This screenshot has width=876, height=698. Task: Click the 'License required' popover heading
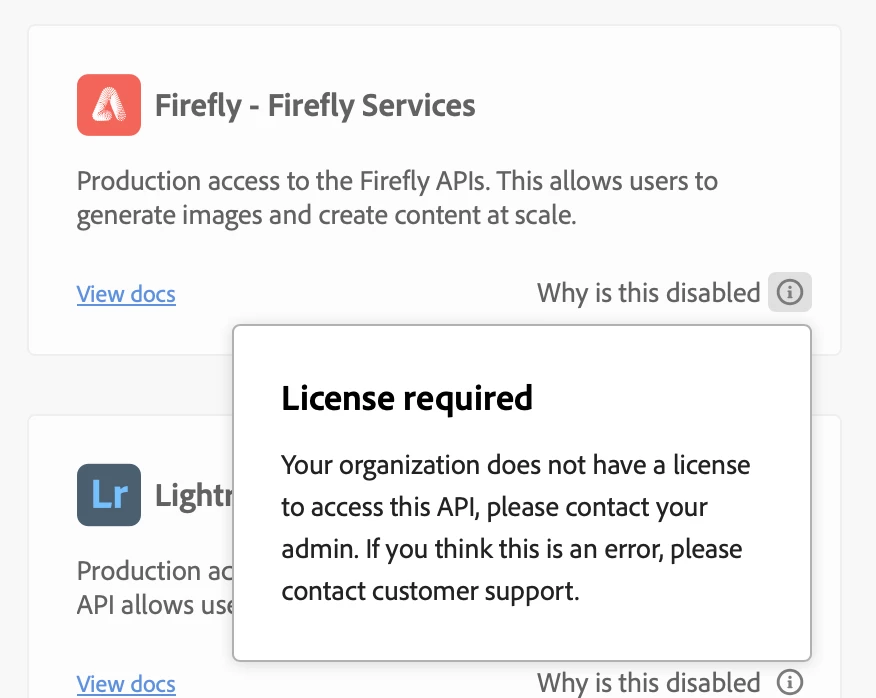click(x=407, y=398)
